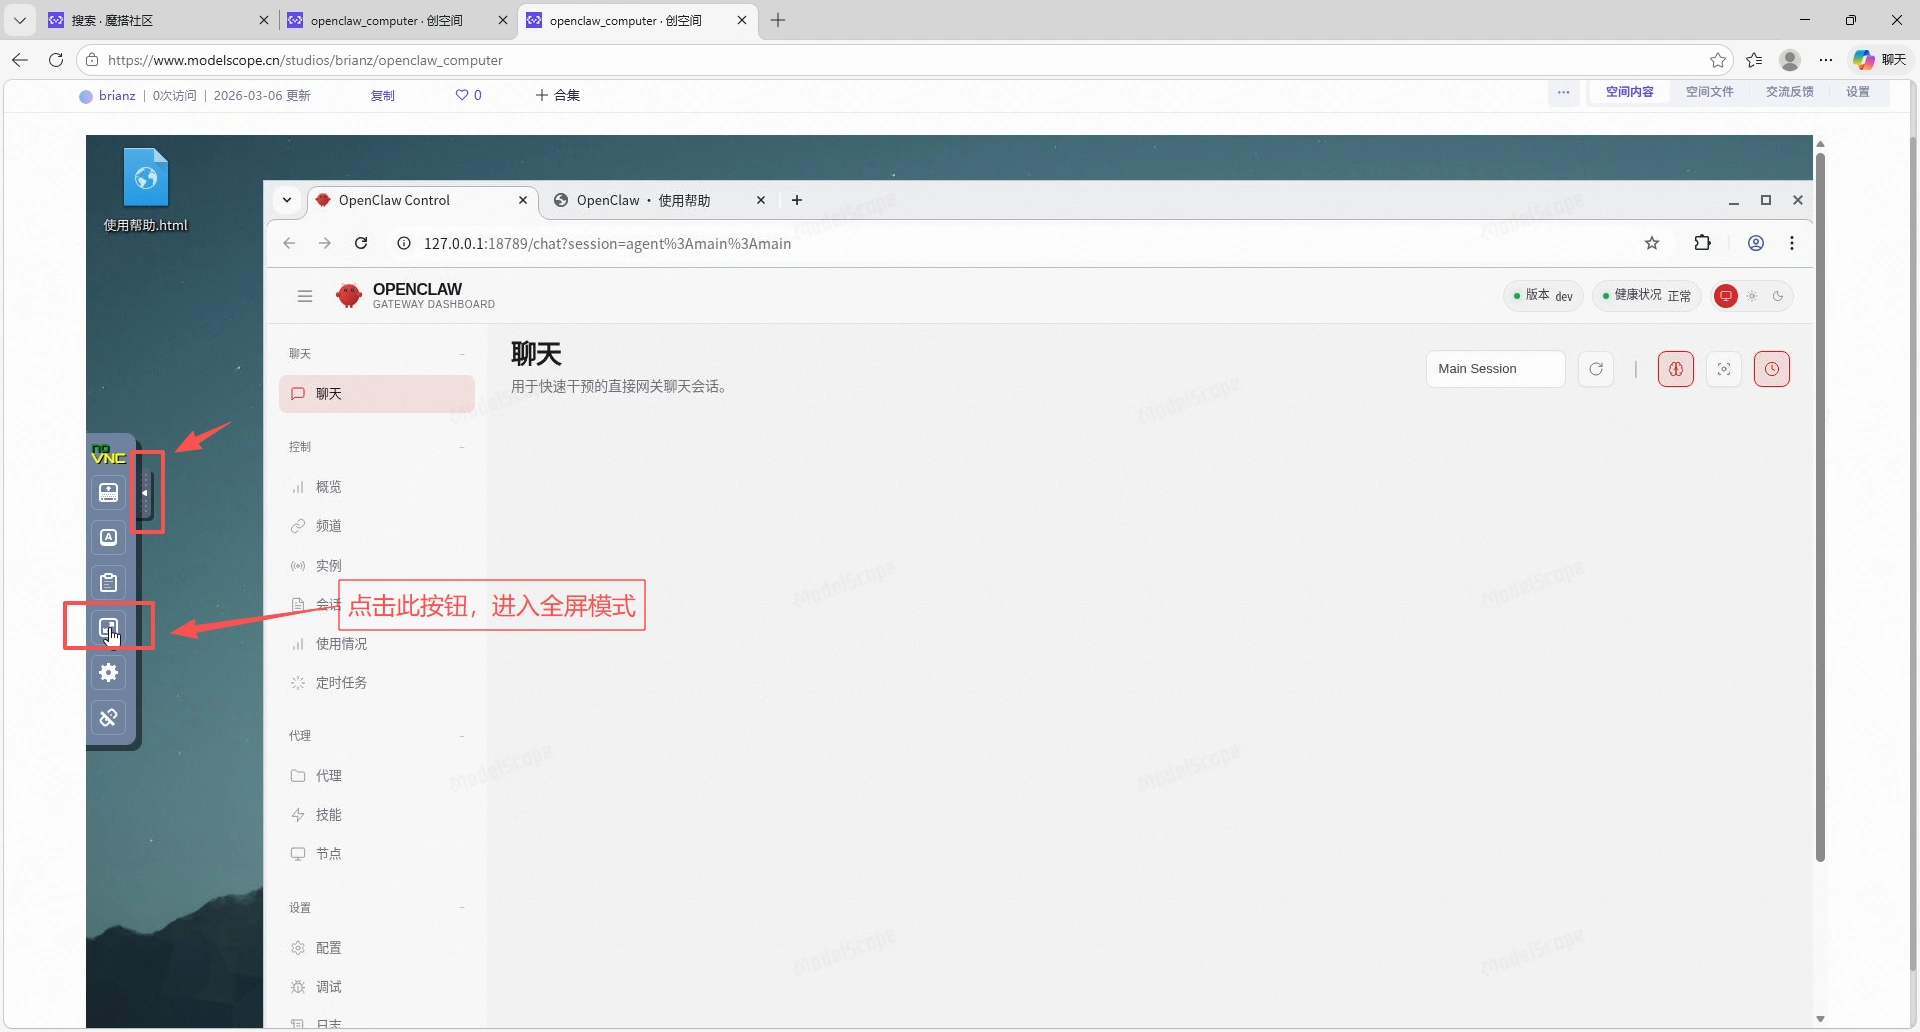Open the inner browser three-dot menu
Image resolution: width=1920 pixels, height=1032 pixels.
tap(1792, 243)
